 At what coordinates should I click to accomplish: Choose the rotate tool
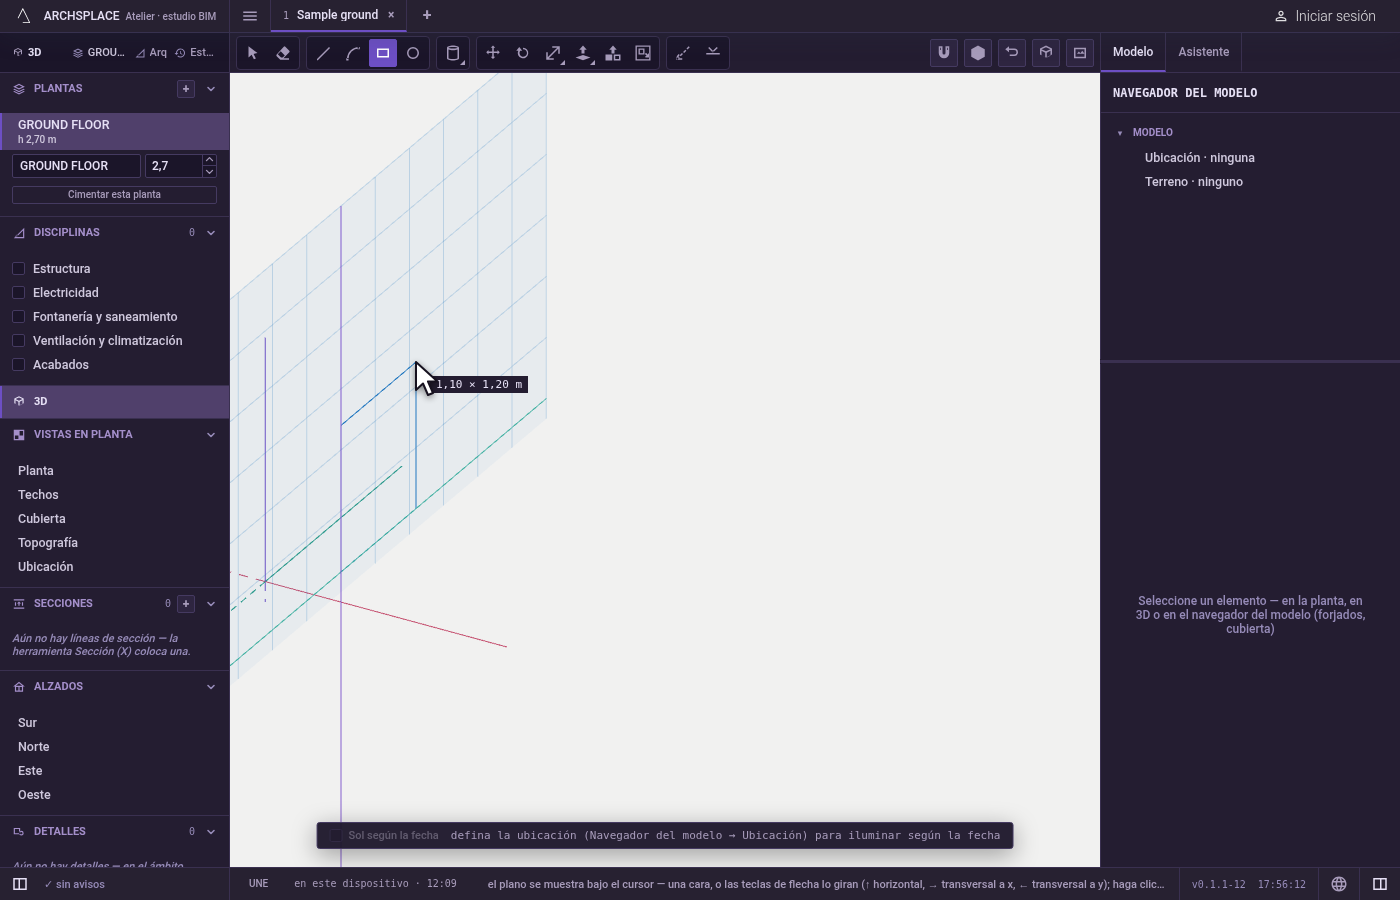pos(523,53)
